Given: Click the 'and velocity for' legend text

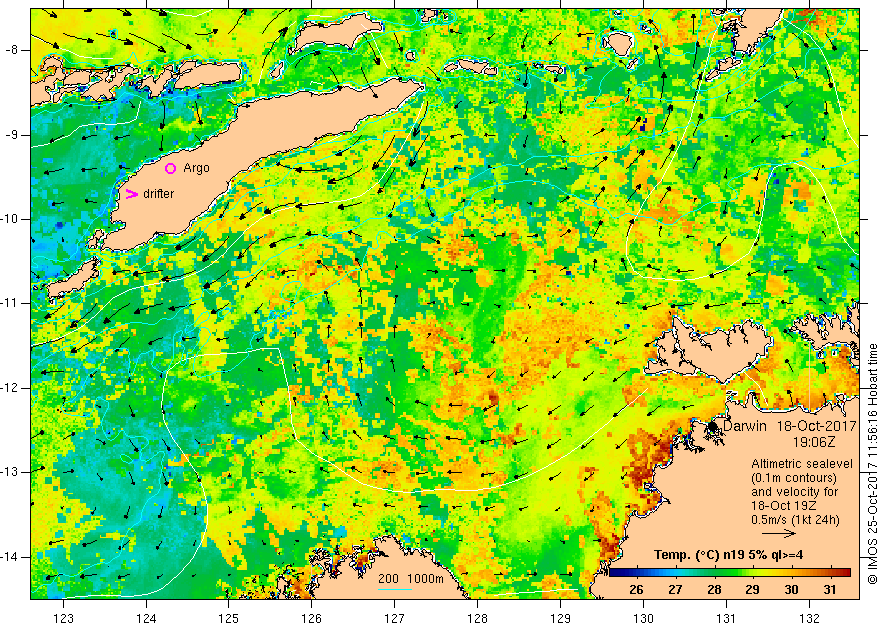Looking at the screenshot, I should (x=795, y=492).
